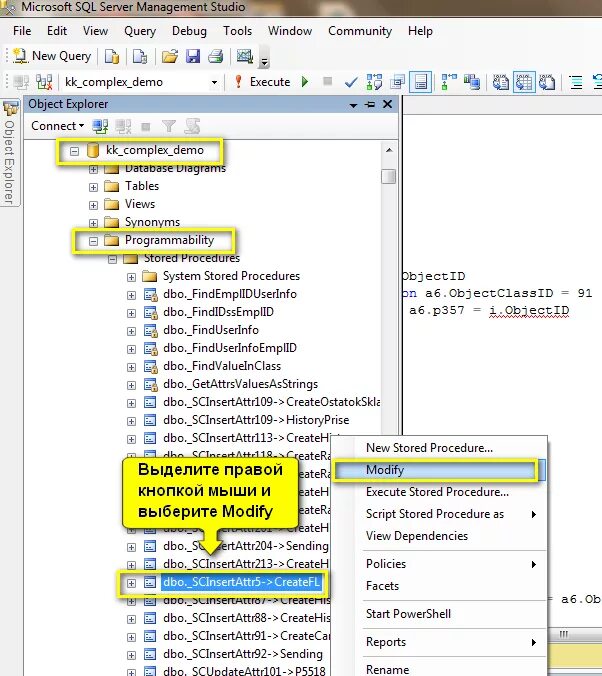The width and height of the screenshot is (602, 676).
Task: Click the Change Connection icon
Action: tap(44, 81)
